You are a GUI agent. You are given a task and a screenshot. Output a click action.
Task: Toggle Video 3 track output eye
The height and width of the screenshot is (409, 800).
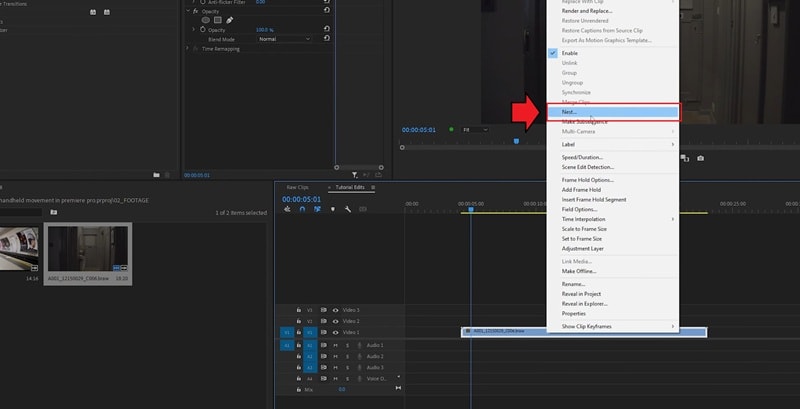(x=336, y=310)
